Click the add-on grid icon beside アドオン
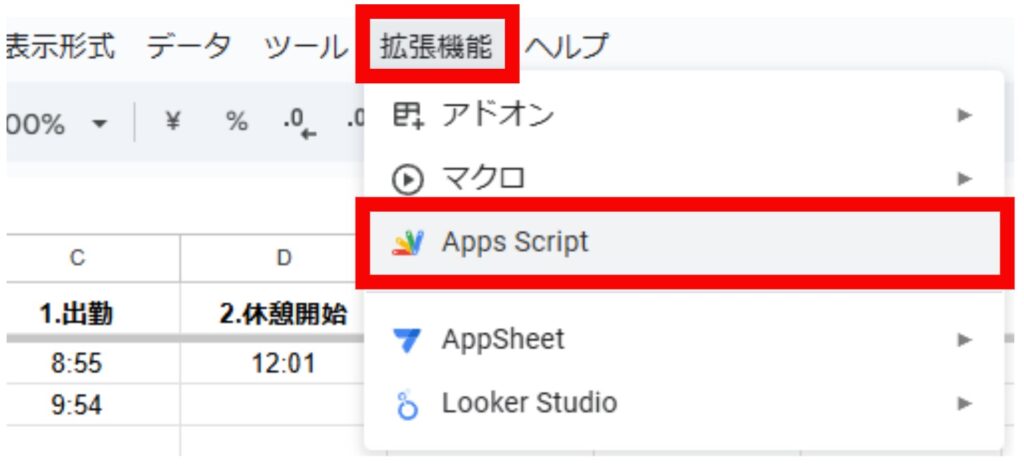This screenshot has width=1024, height=471. coord(408,116)
